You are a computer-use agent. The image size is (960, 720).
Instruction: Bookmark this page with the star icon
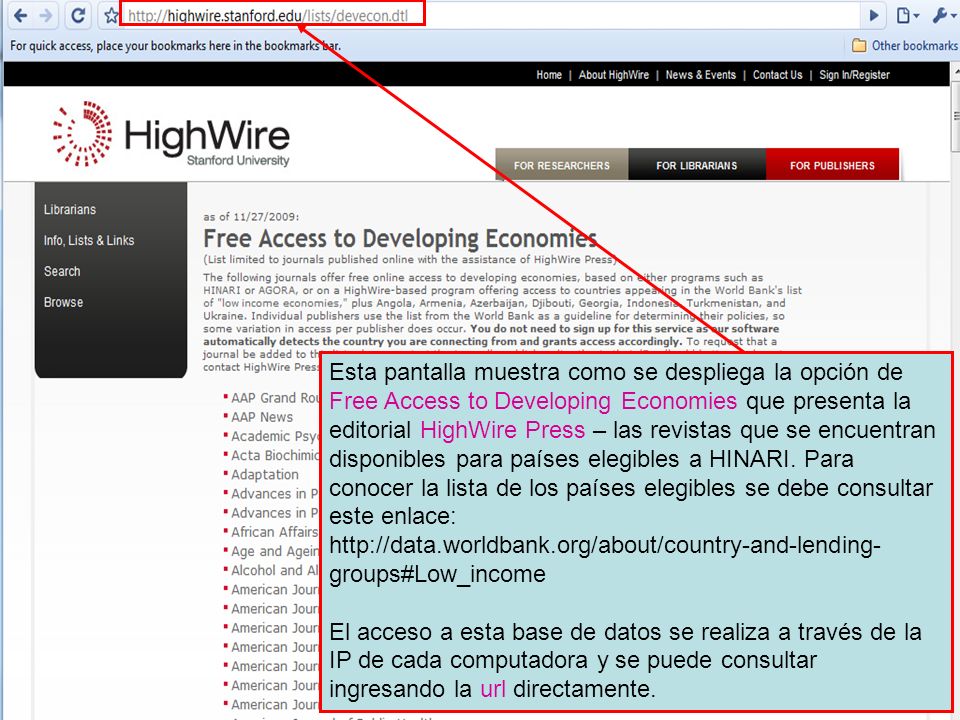(x=111, y=16)
